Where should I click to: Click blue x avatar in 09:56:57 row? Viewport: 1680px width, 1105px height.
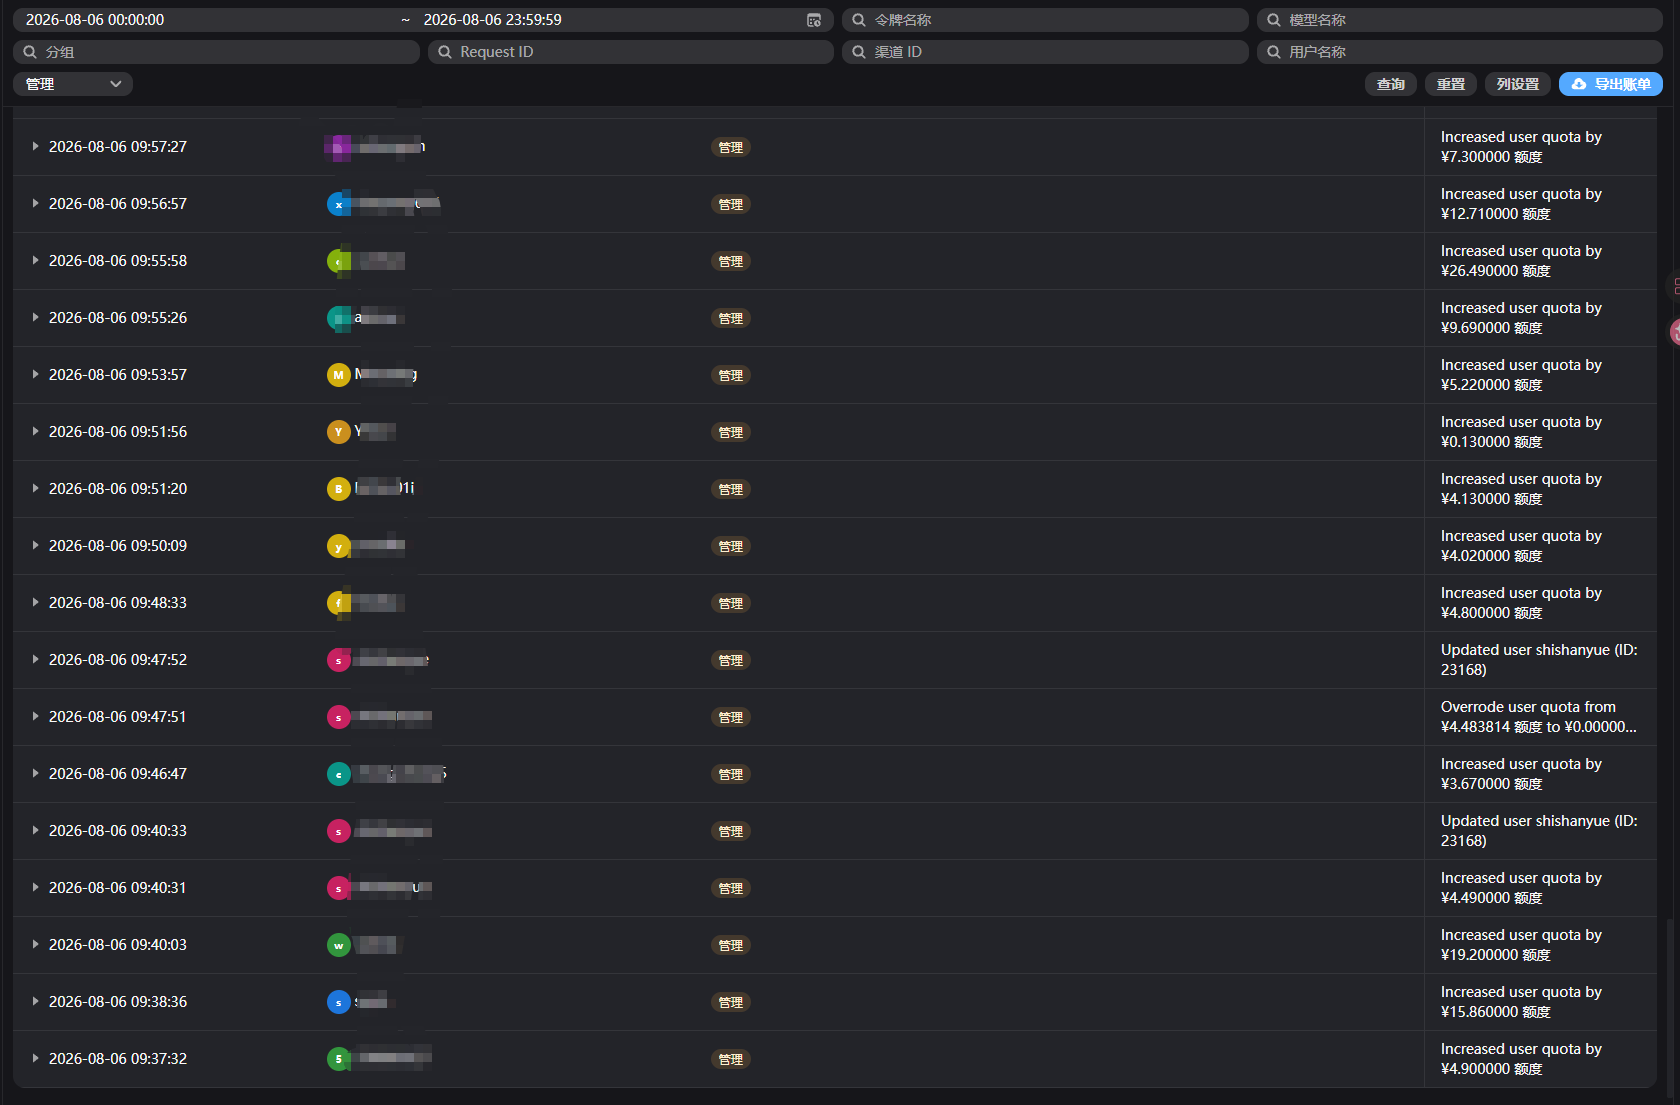(339, 204)
